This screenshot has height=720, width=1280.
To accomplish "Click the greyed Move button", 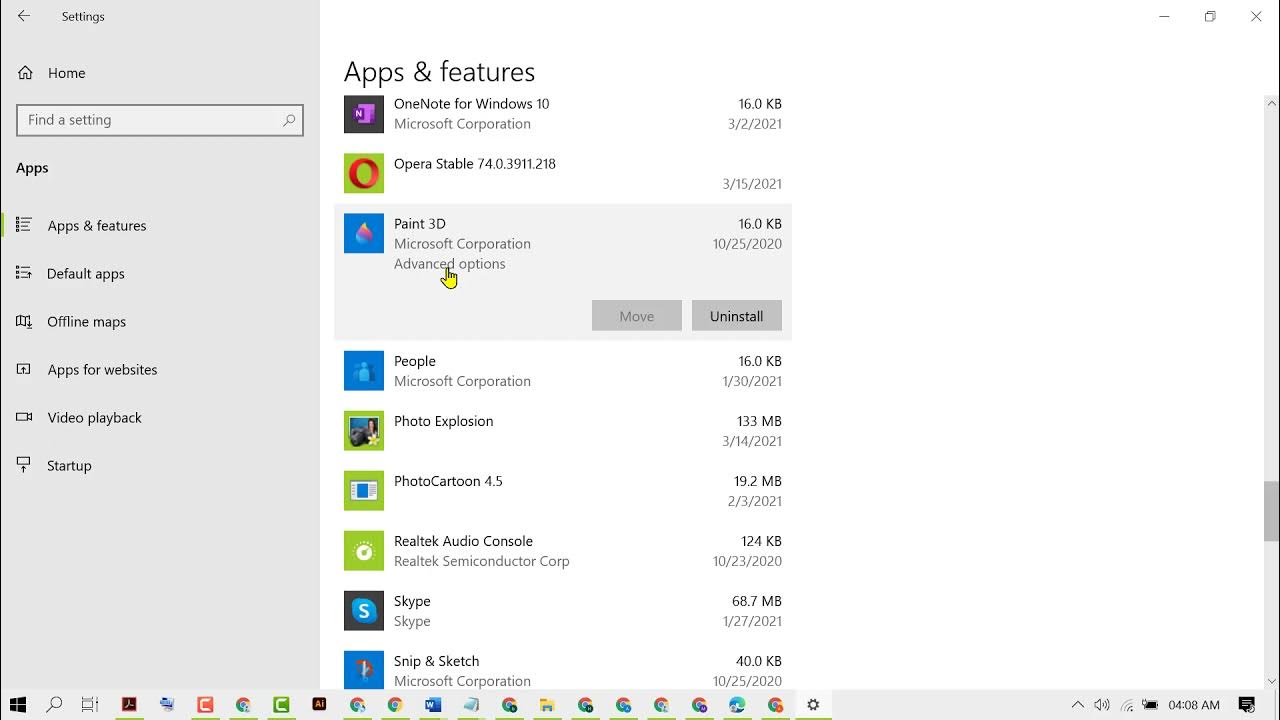I will click(x=637, y=316).
